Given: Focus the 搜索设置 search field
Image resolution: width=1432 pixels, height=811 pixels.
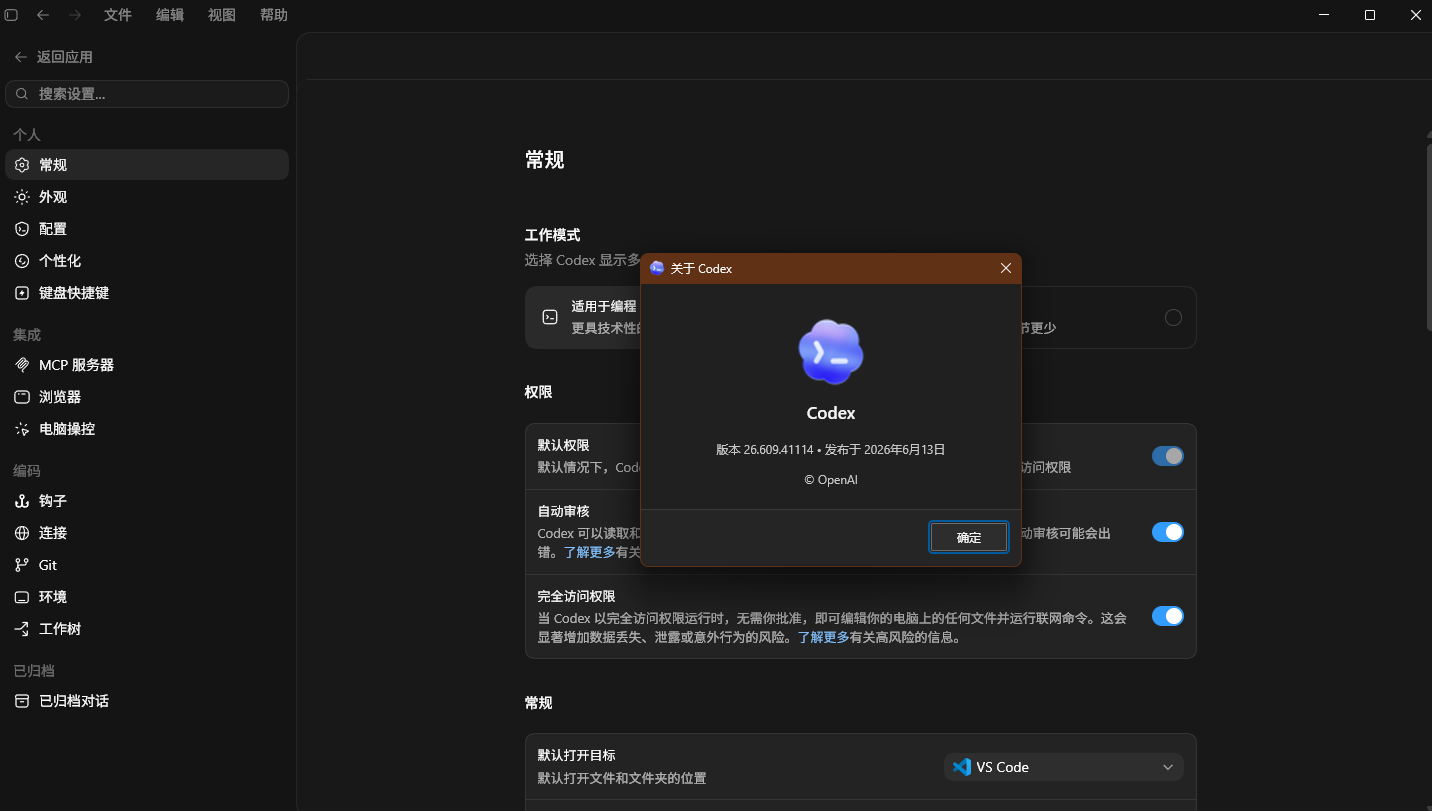Looking at the screenshot, I should (147, 94).
